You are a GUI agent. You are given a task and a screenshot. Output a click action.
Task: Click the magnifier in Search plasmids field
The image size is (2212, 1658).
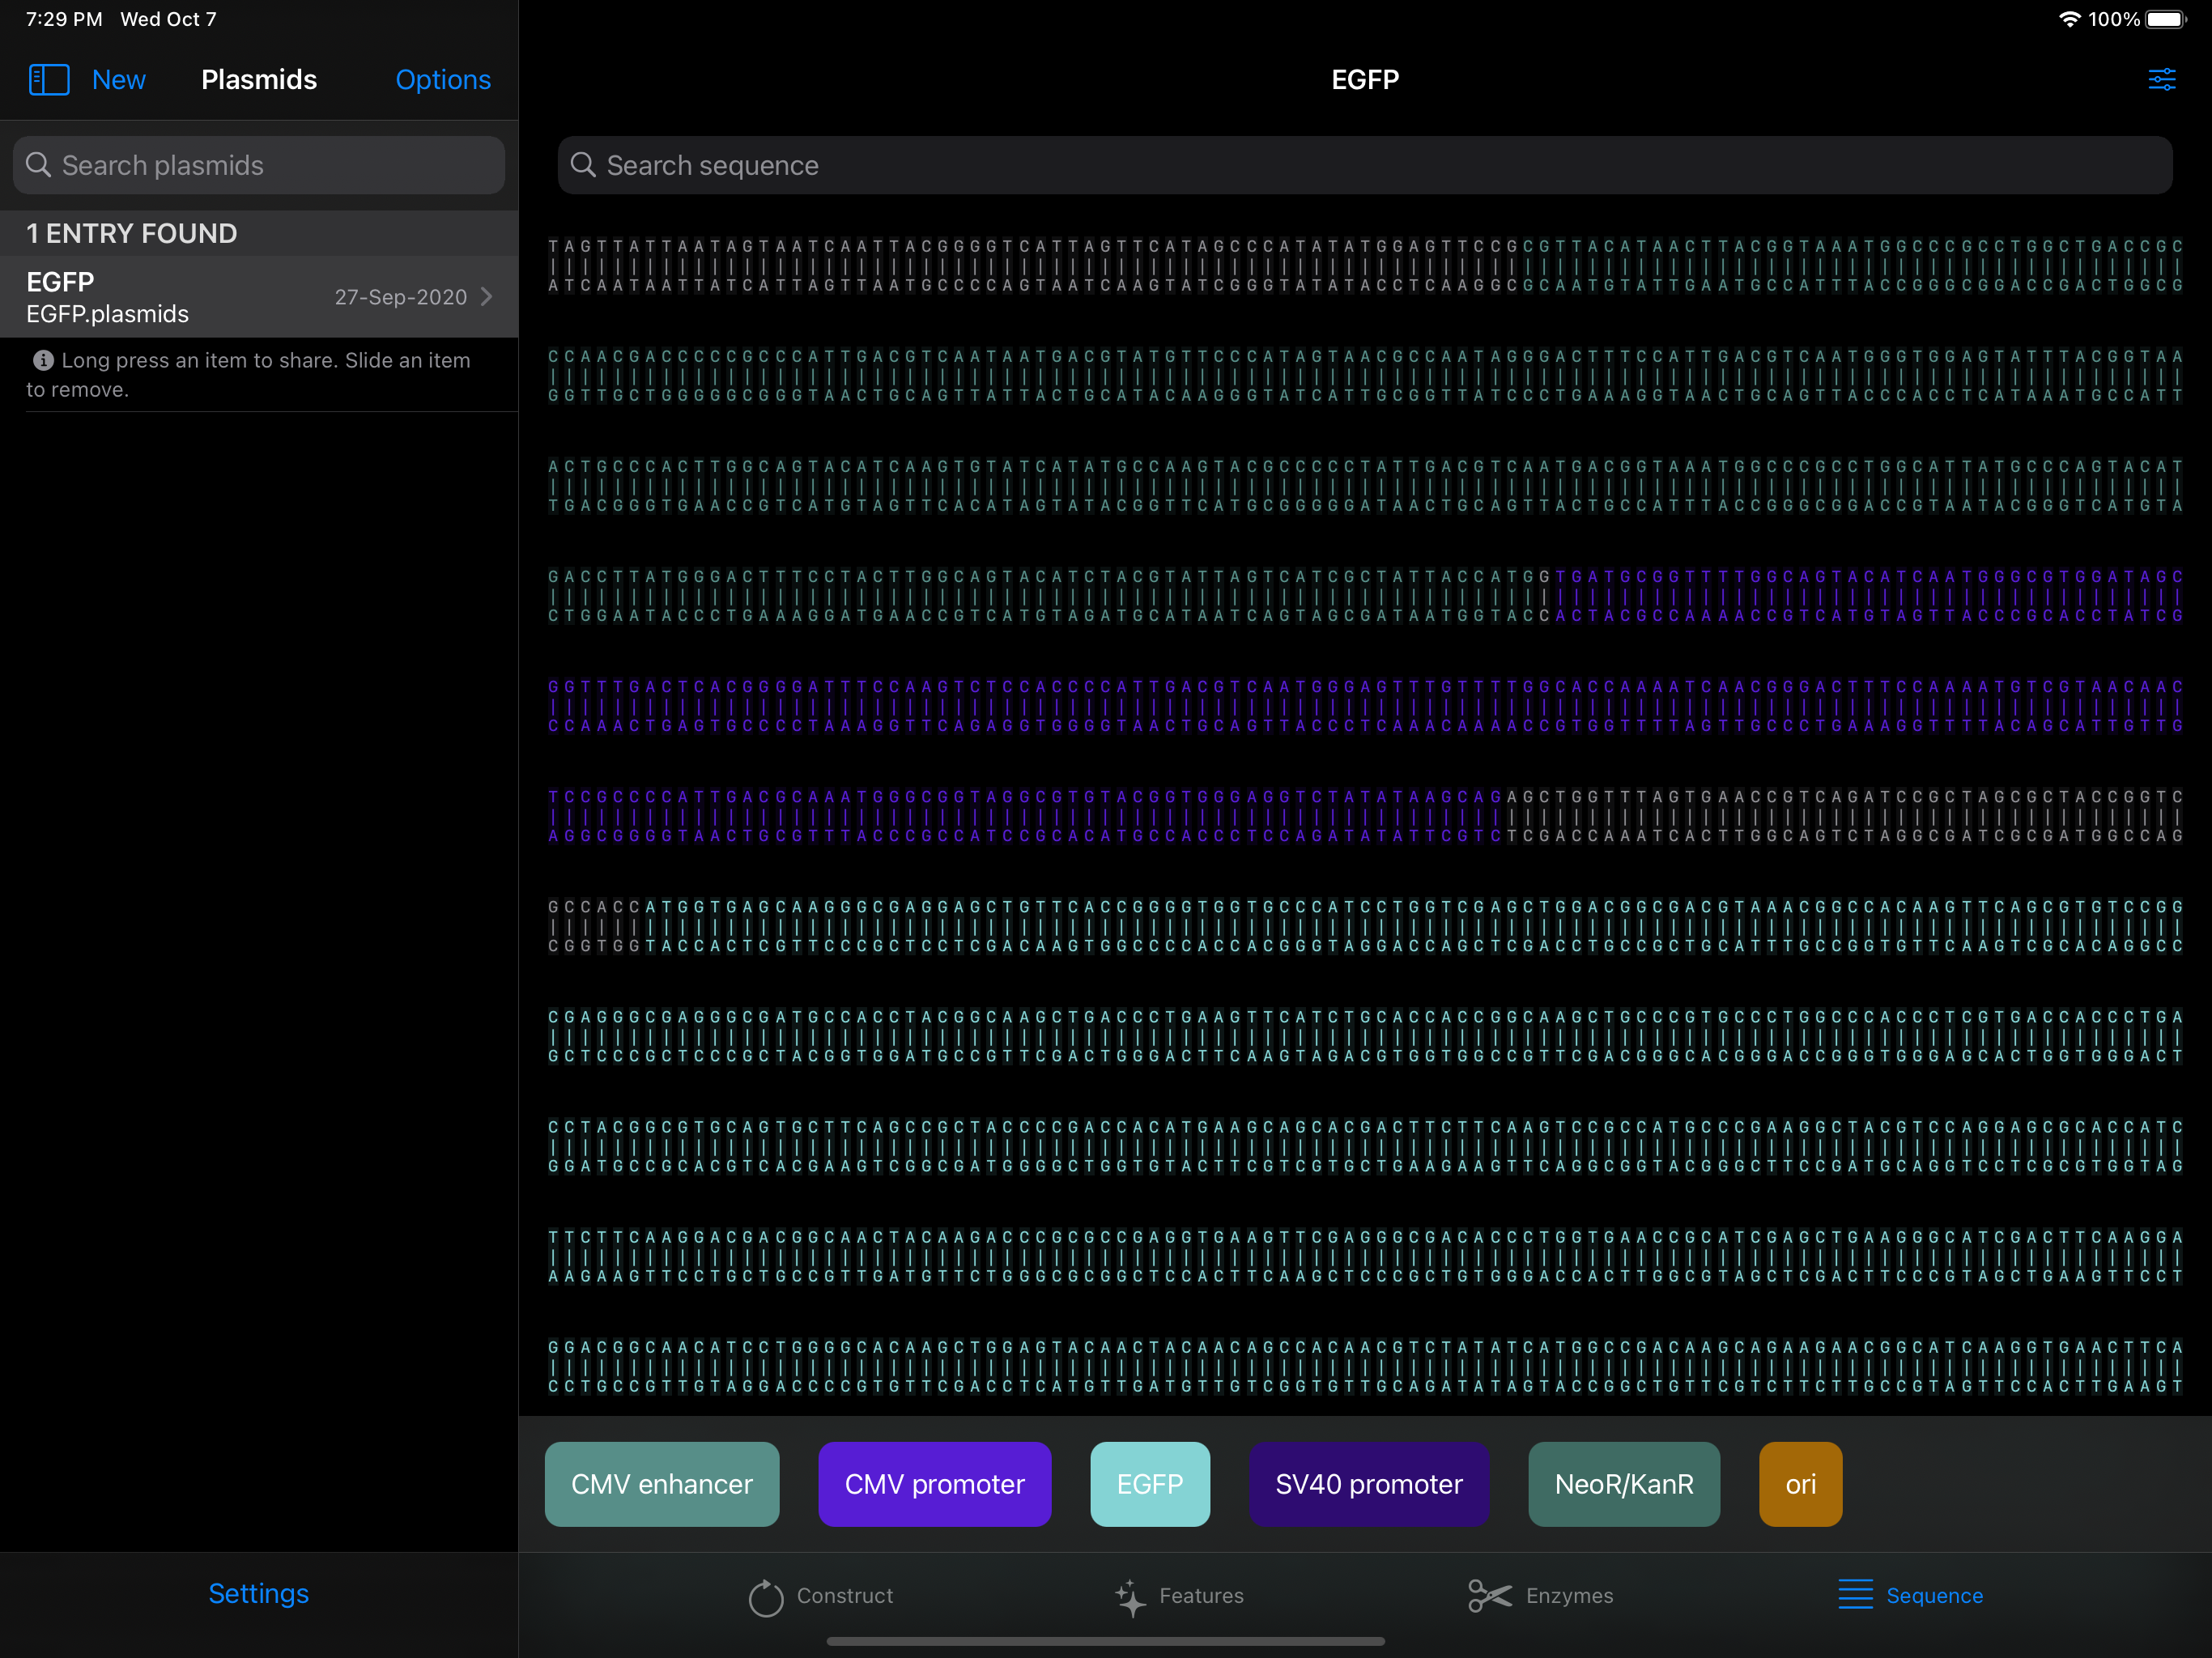pyautogui.click(x=38, y=165)
